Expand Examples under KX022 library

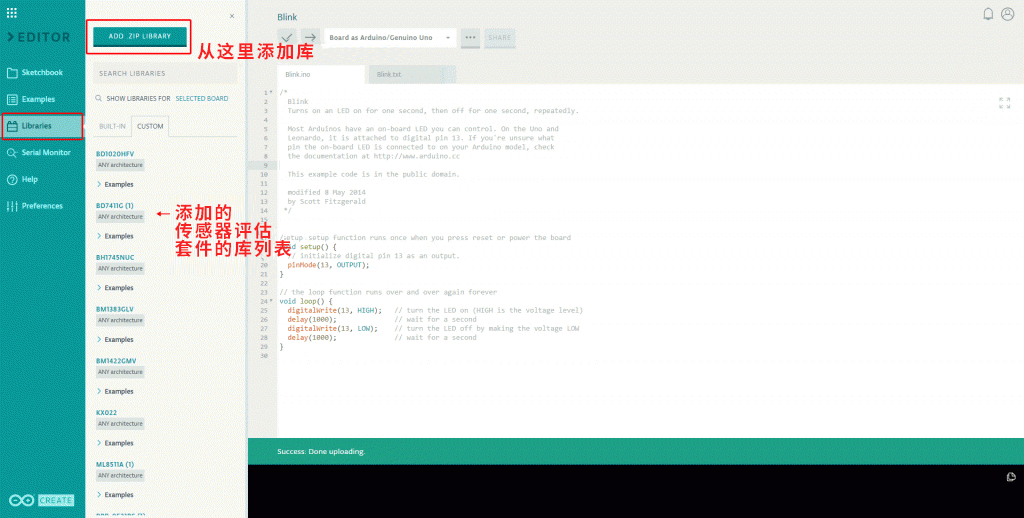[115, 443]
